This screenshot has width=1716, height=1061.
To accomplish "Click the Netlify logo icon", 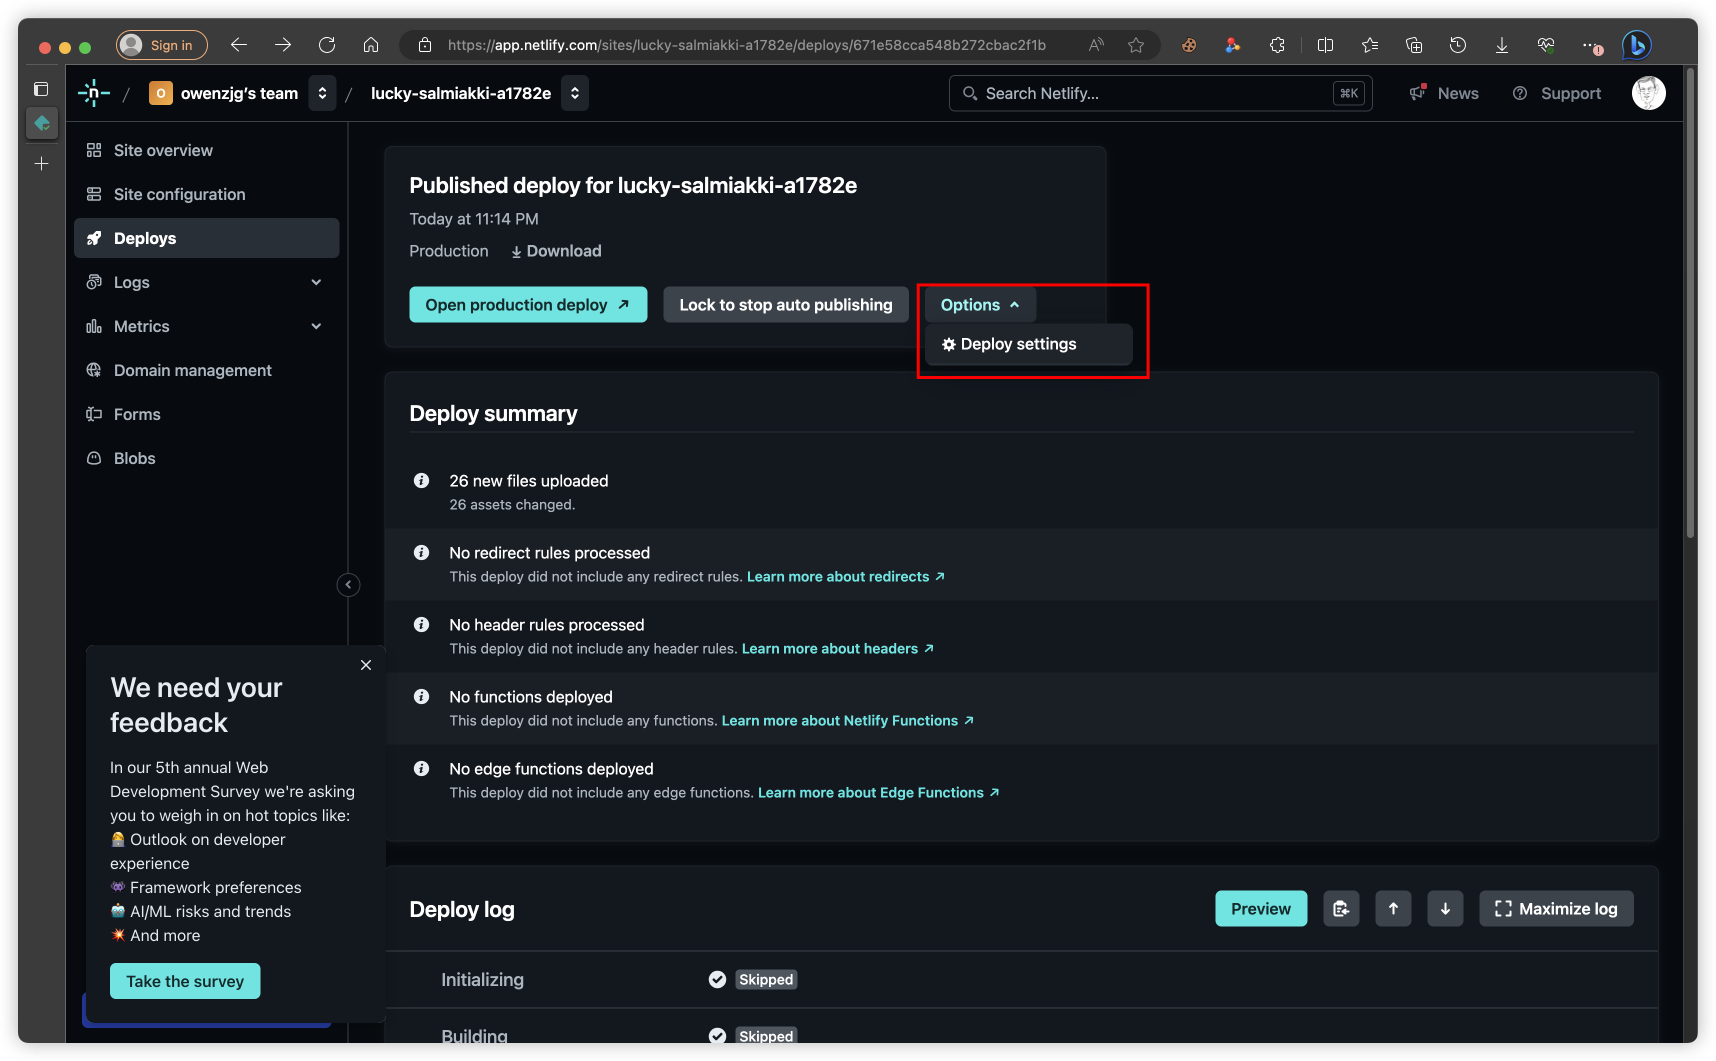I will (93, 93).
